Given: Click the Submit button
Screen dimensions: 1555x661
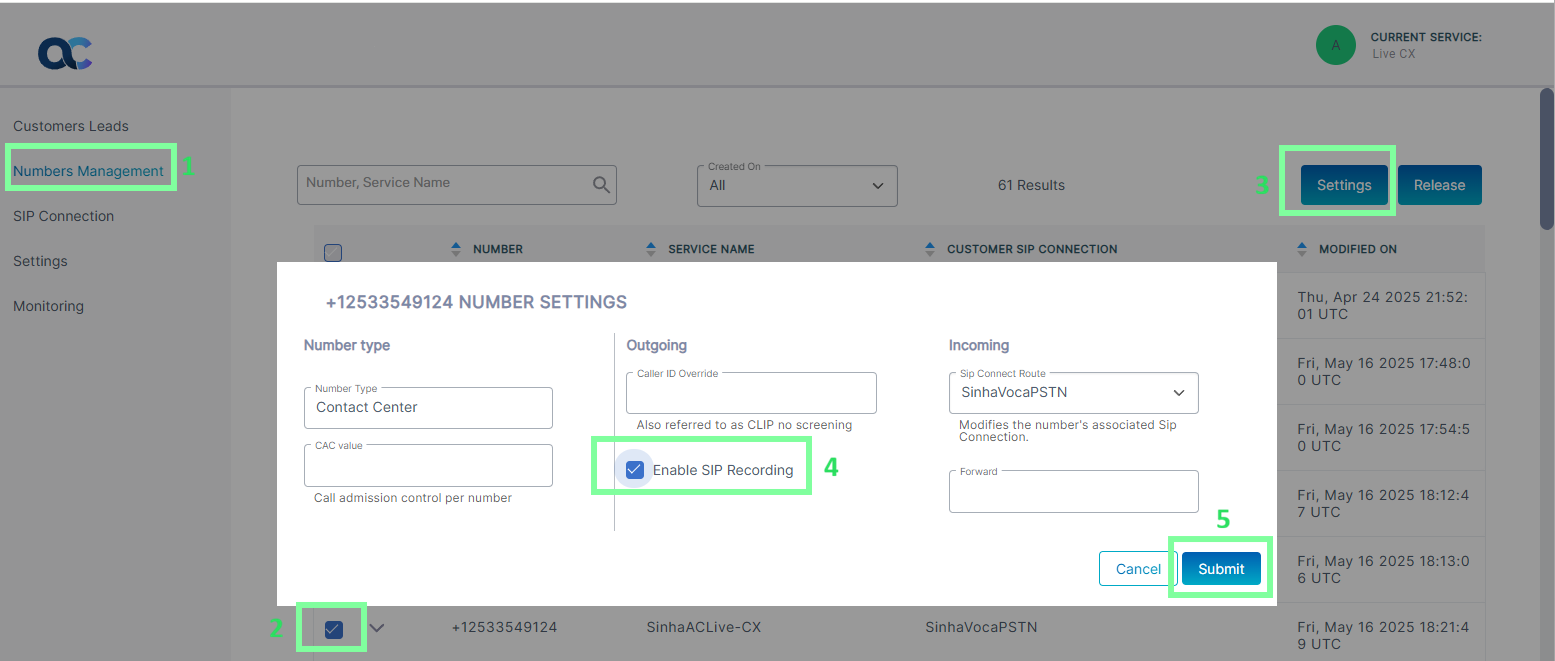Looking at the screenshot, I should [1221, 569].
